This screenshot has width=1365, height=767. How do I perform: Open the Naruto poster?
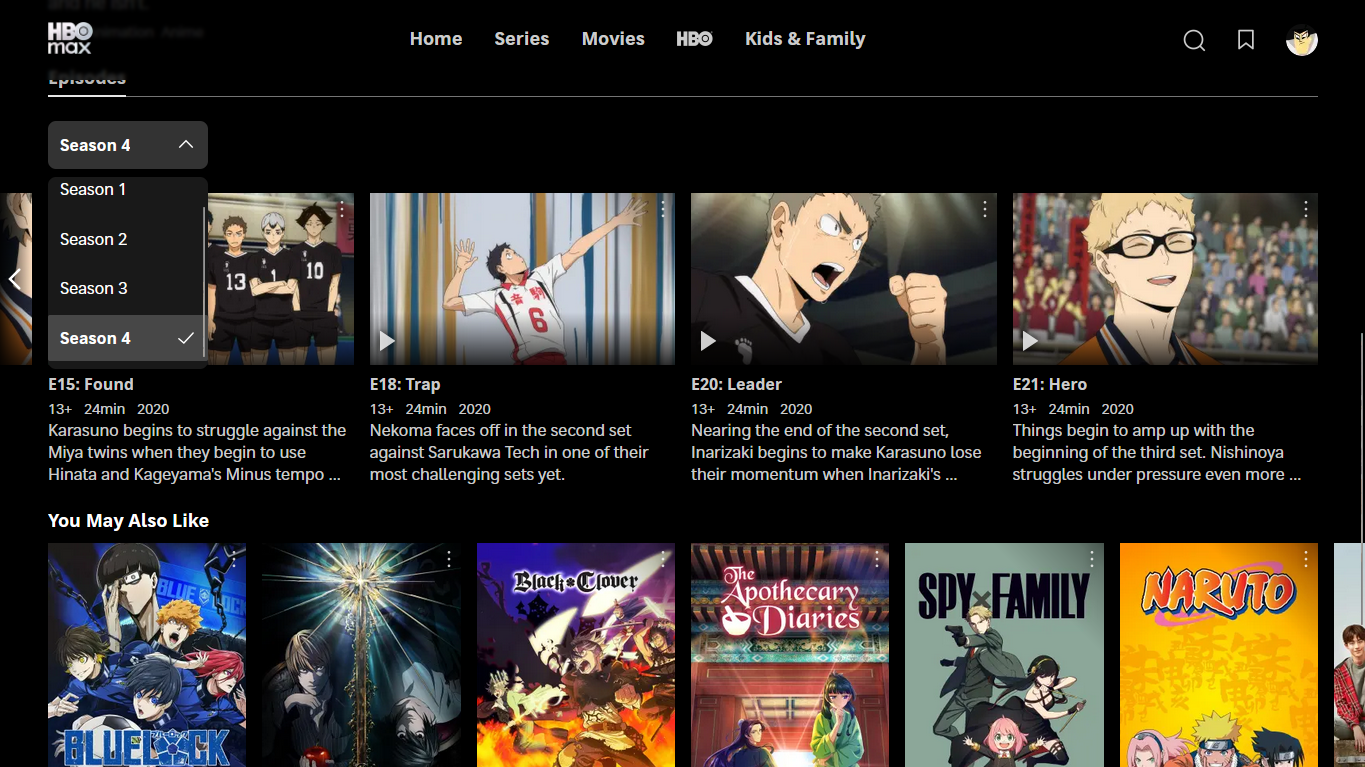[1219, 655]
